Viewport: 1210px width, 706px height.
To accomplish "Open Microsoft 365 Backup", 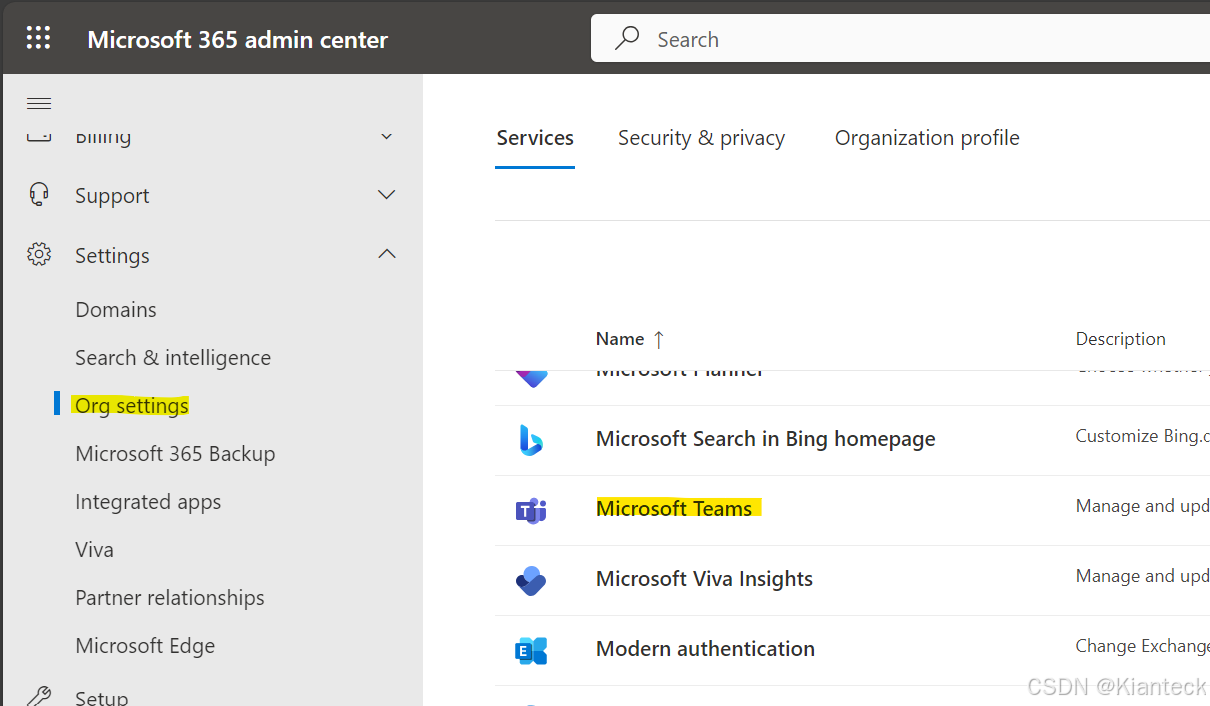I will [x=175, y=454].
